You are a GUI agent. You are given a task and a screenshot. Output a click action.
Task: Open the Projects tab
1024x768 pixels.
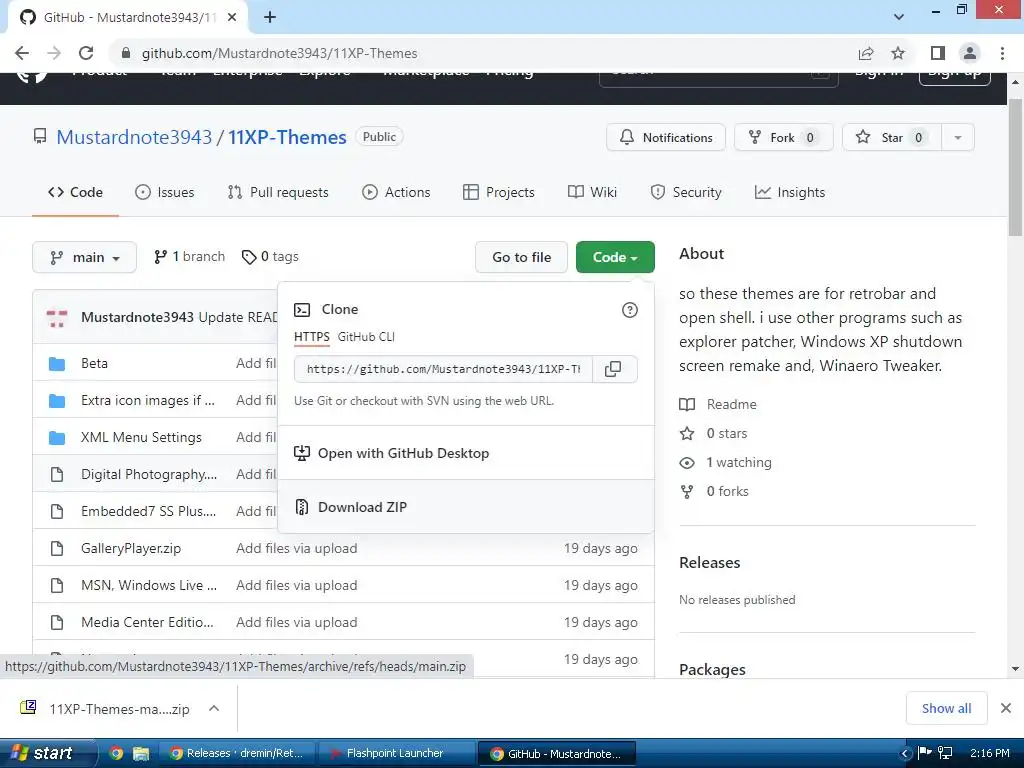pos(499,192)
